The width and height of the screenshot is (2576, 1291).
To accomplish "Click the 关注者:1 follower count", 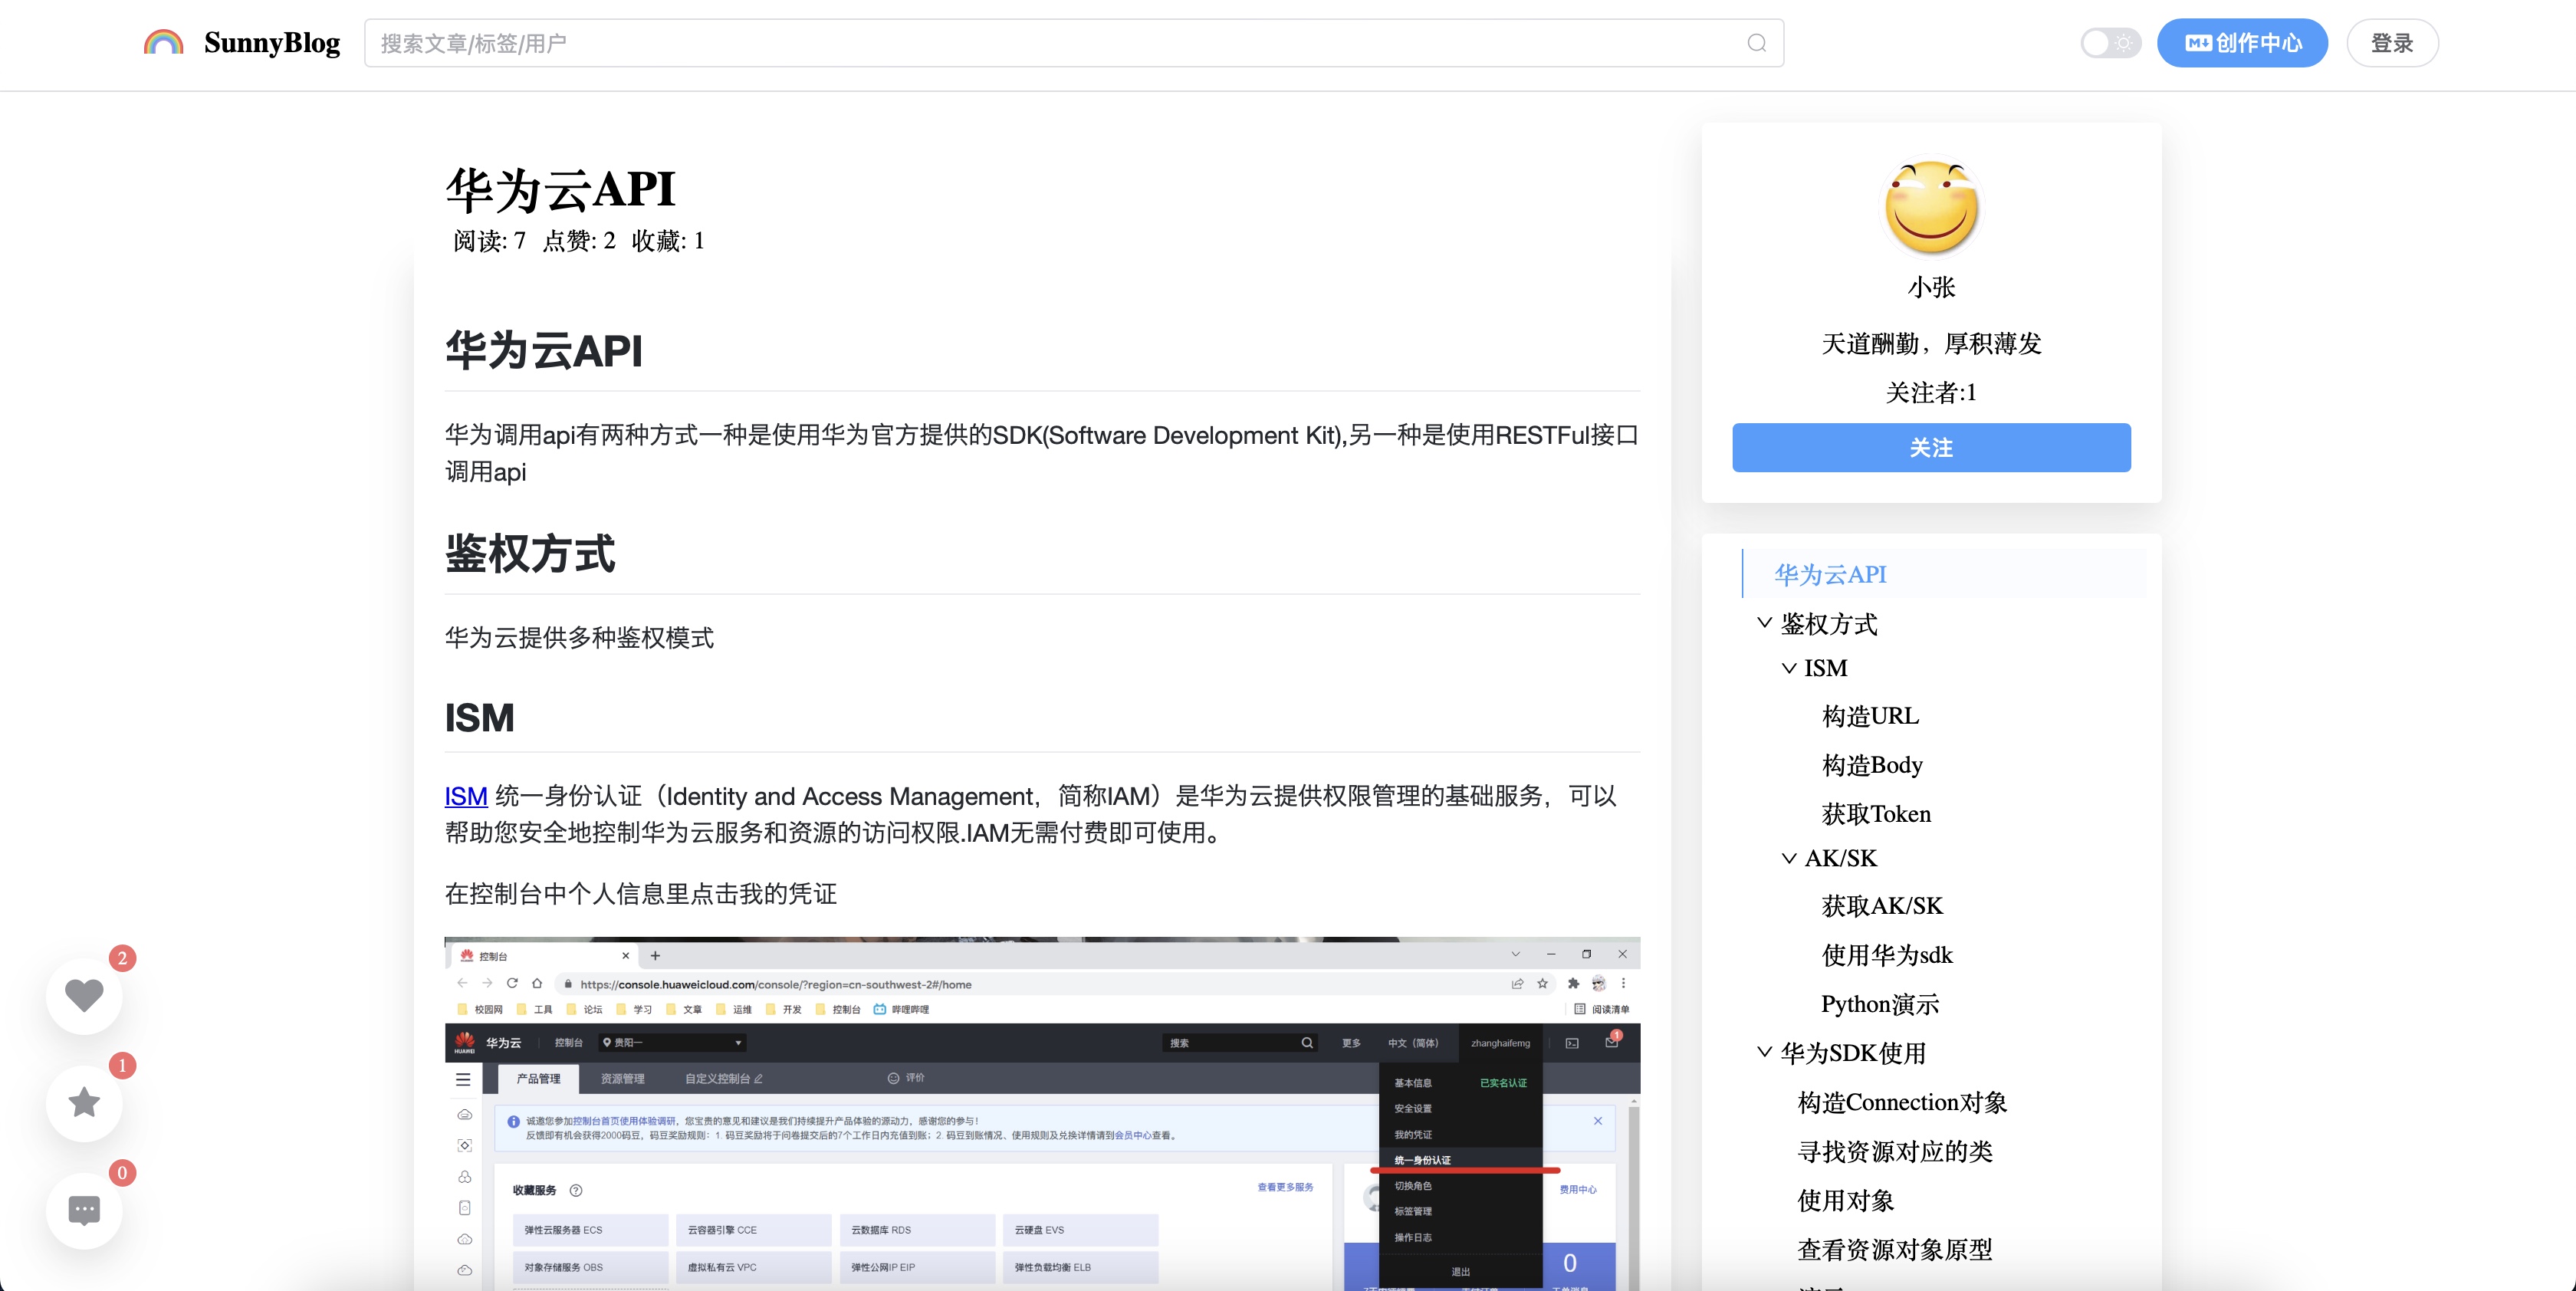I will tap(1931, 392).
